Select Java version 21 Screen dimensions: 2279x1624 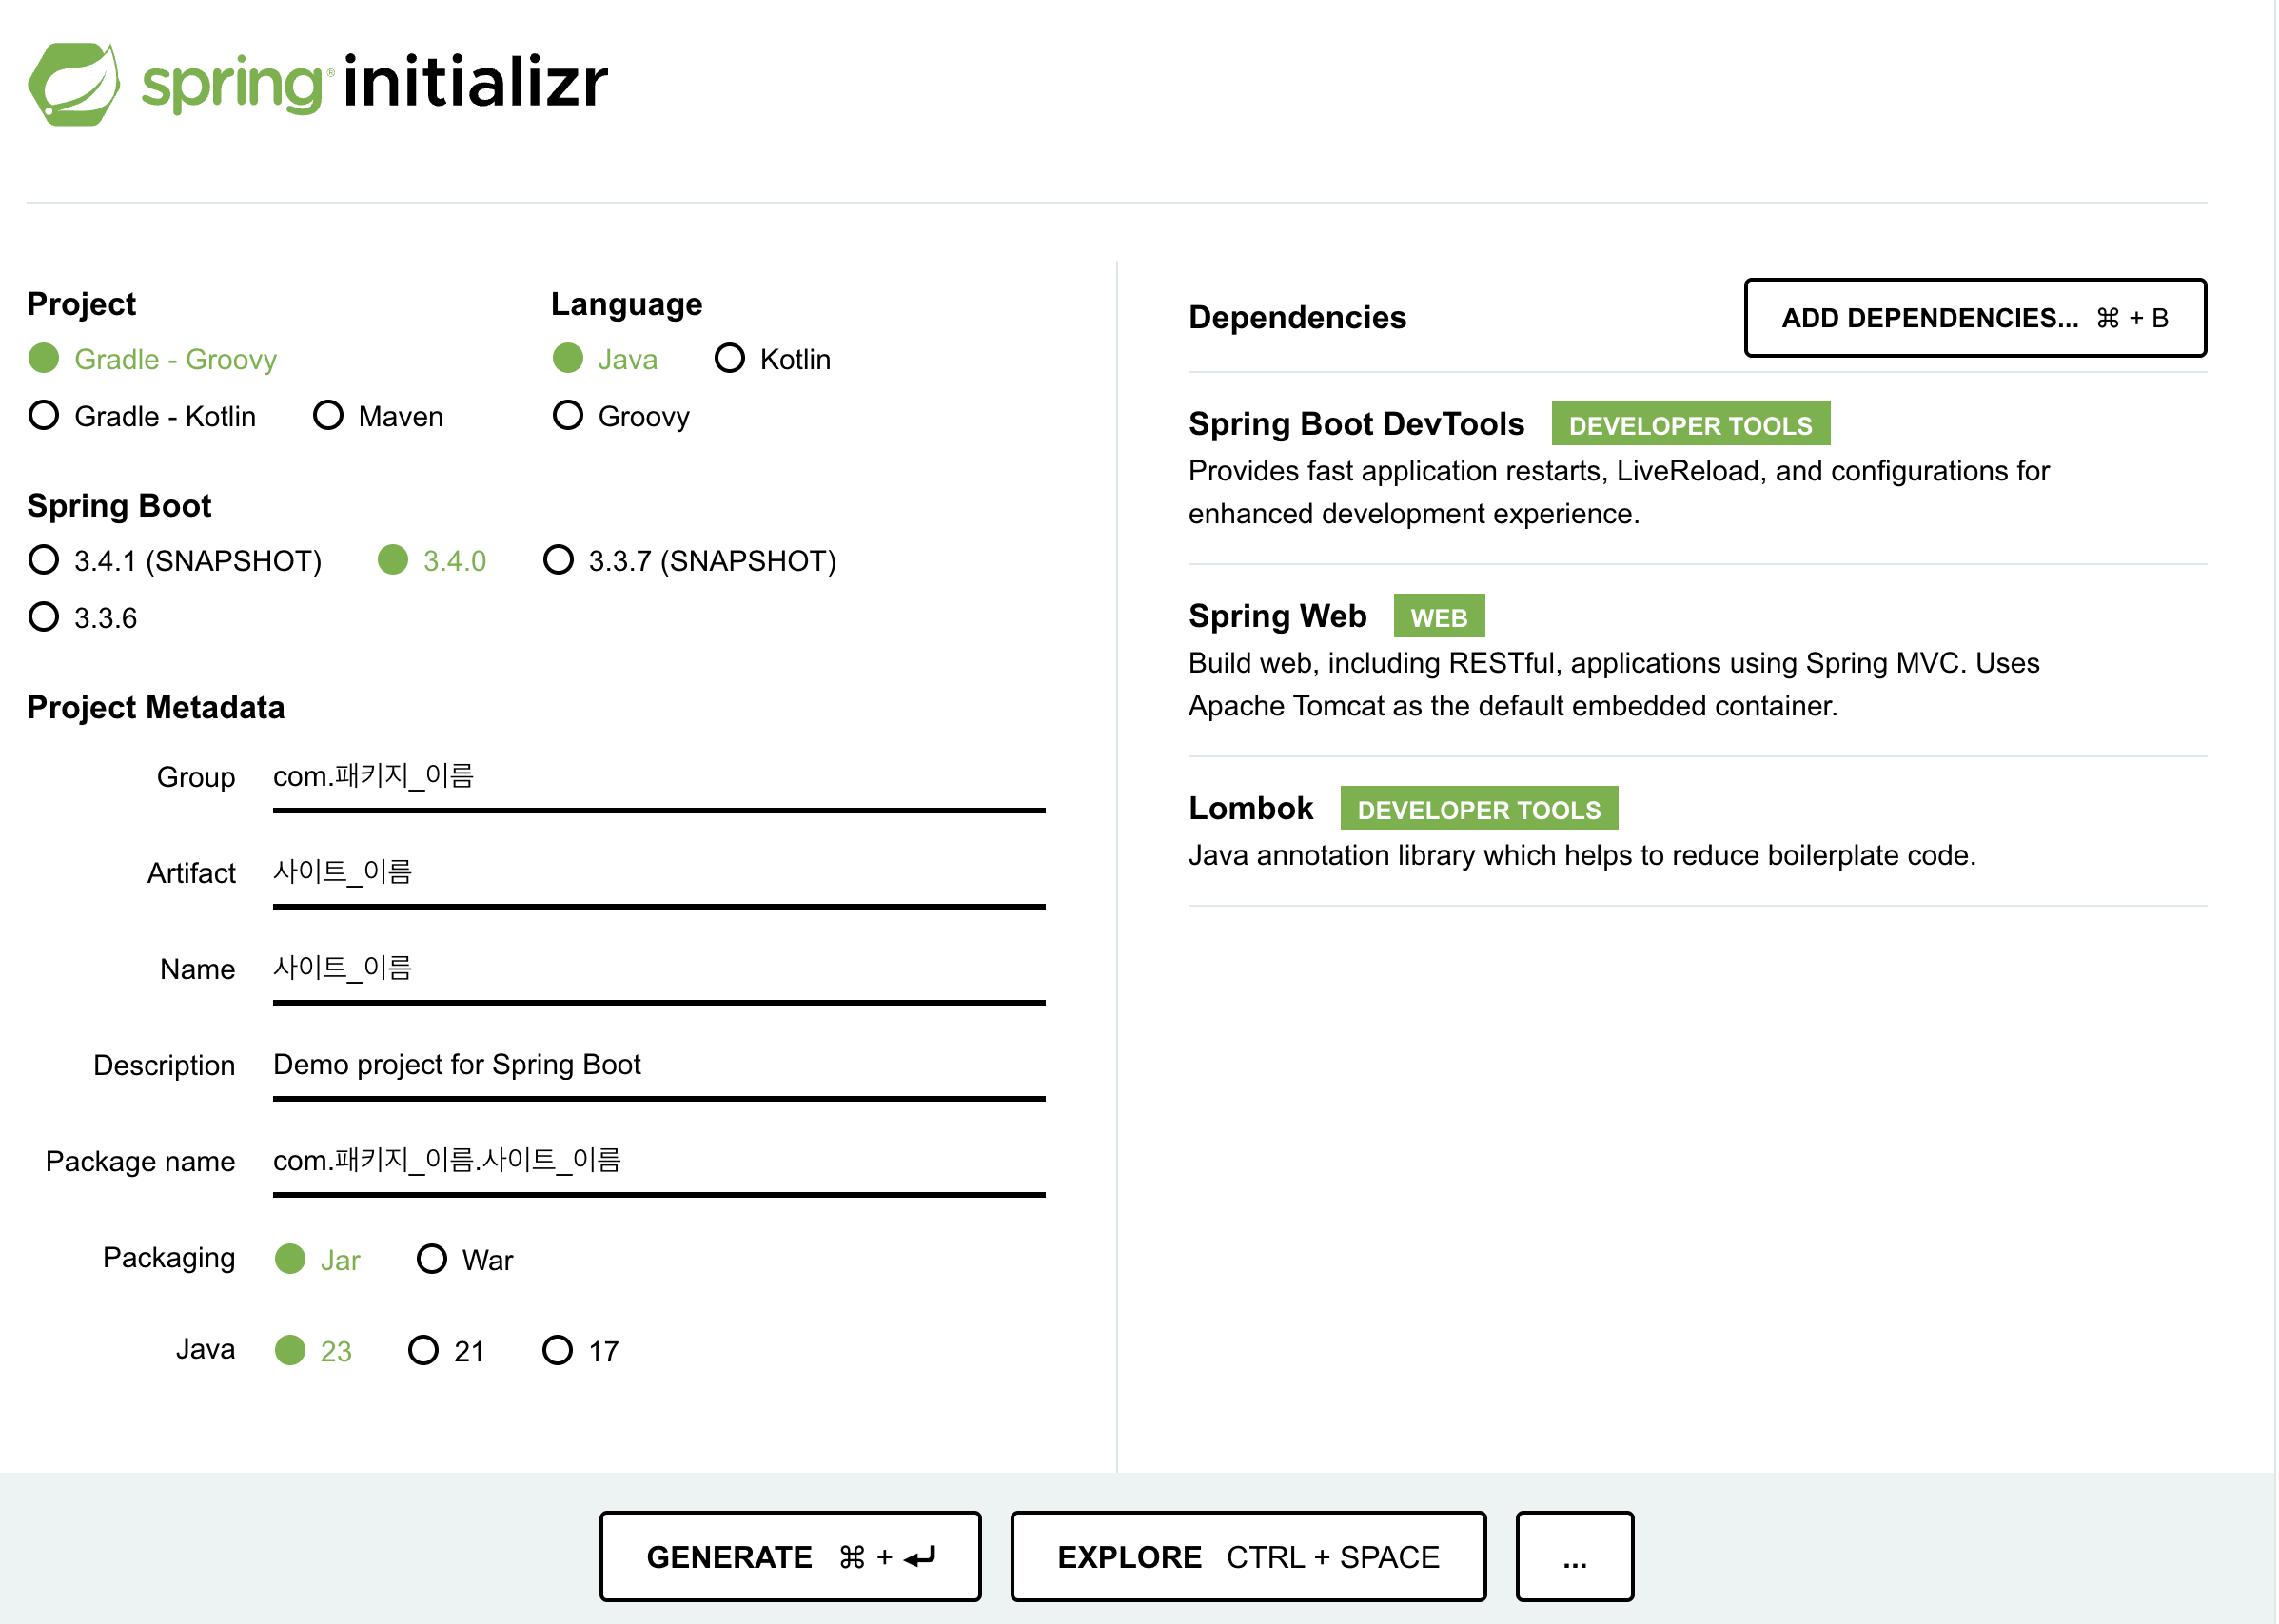pos(424,1352)
